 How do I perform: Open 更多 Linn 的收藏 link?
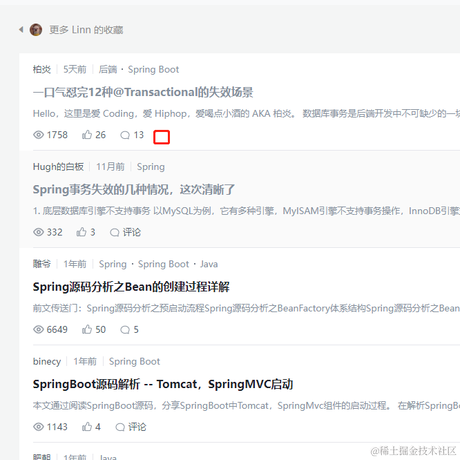(x=86, y=30)
